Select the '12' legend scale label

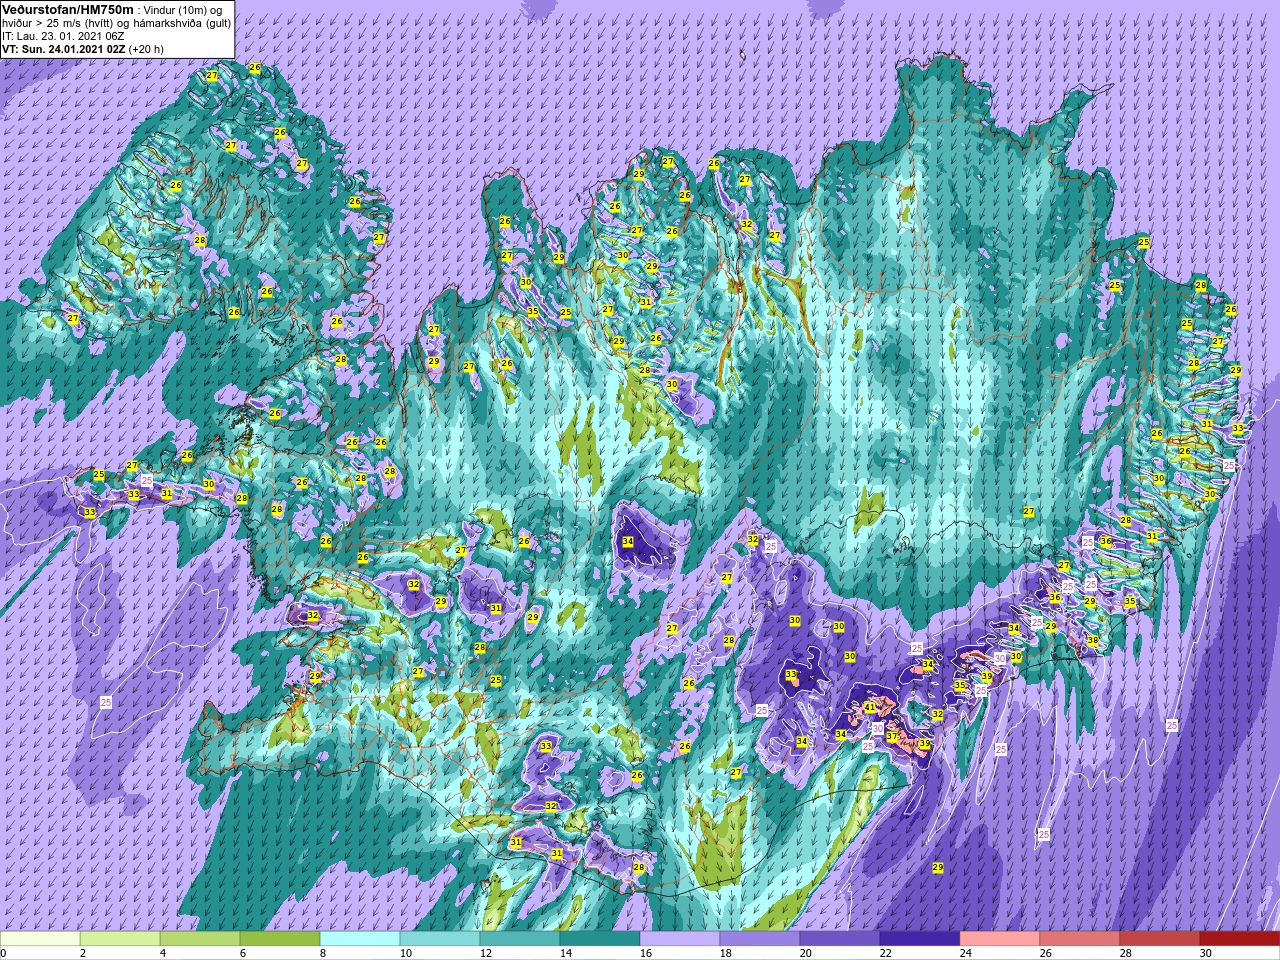(485, 953)
